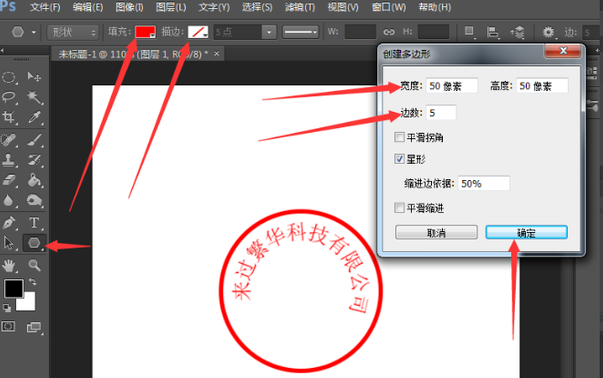
Task: Open the 填充 red fill swatch
Action: [x=145, y=32]
